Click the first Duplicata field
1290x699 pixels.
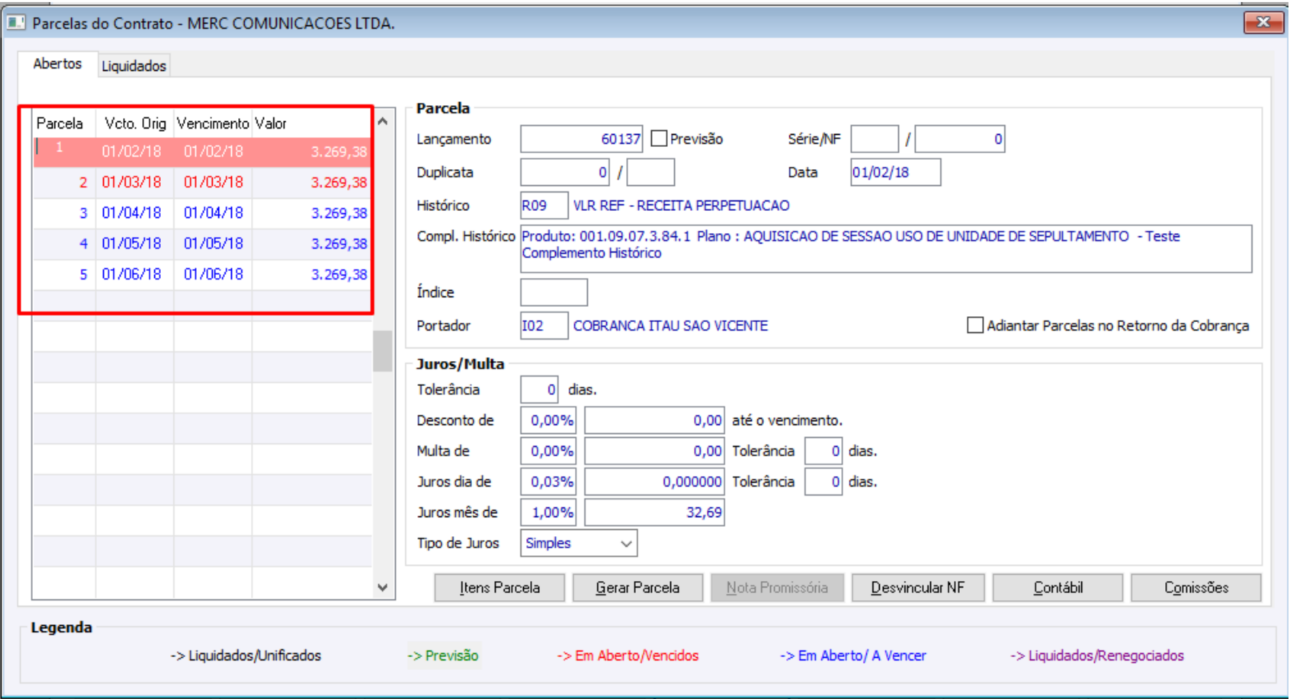(566, 172)
